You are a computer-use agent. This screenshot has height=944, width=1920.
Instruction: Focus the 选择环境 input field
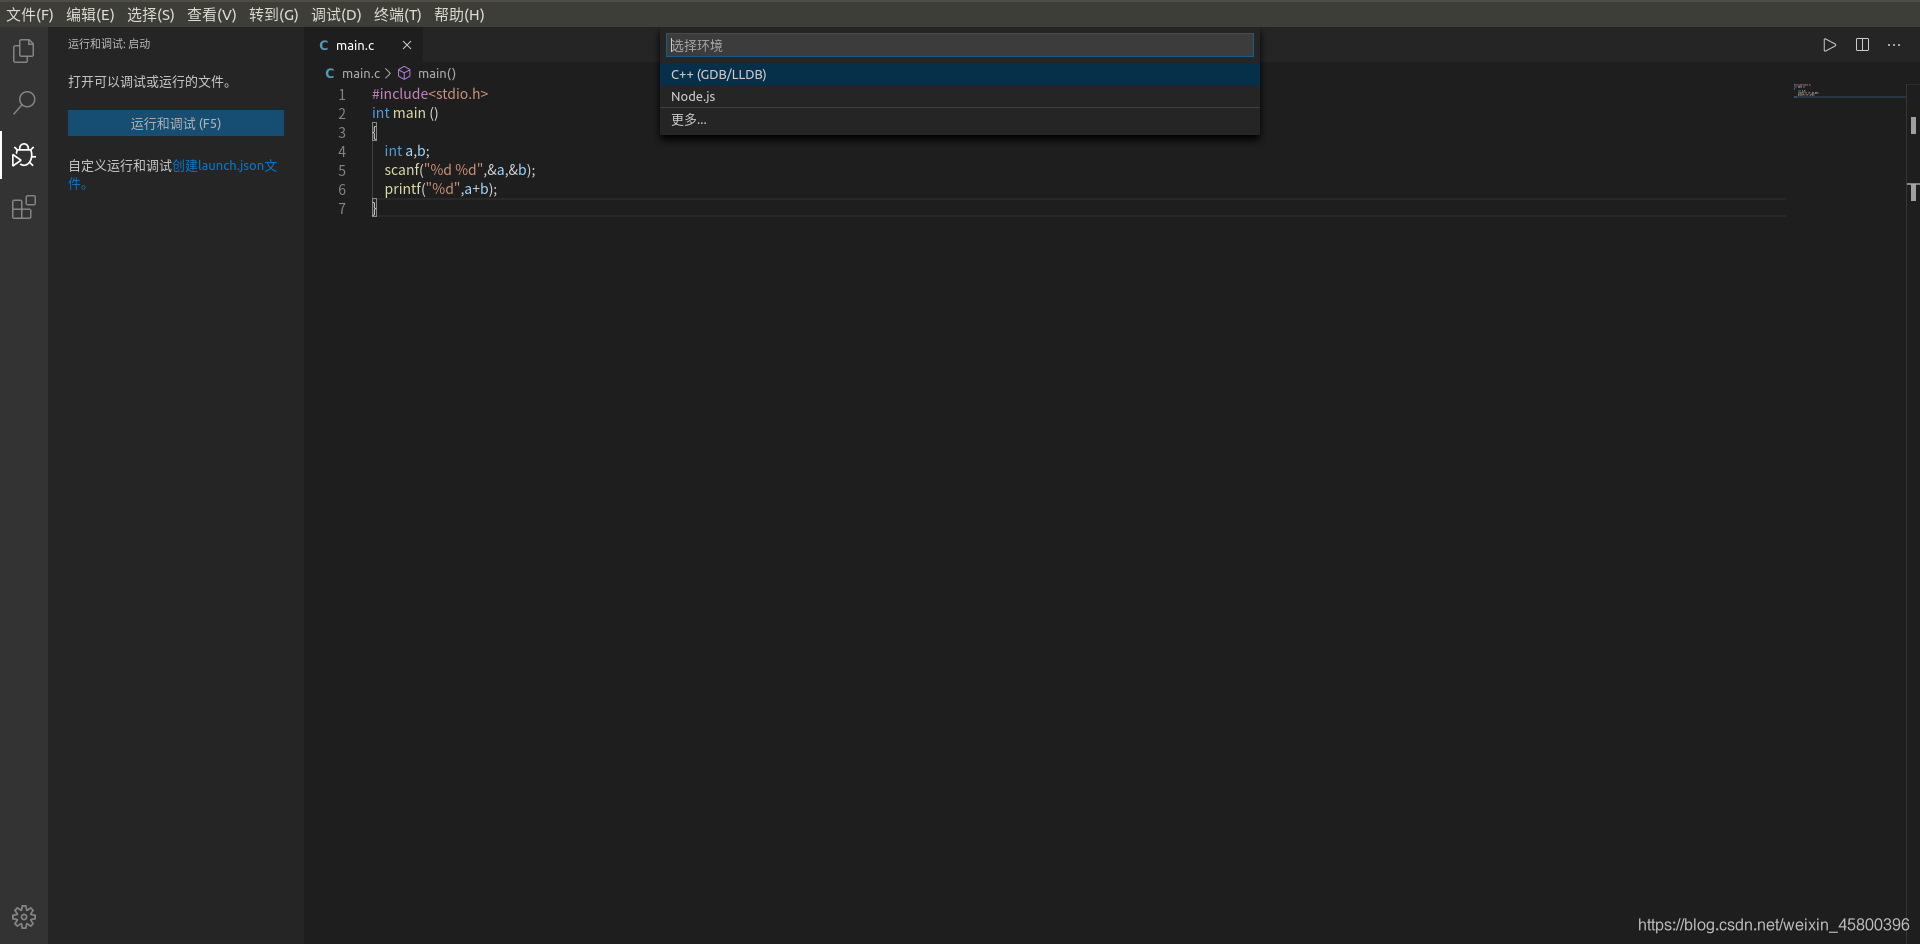coord(960,45)
